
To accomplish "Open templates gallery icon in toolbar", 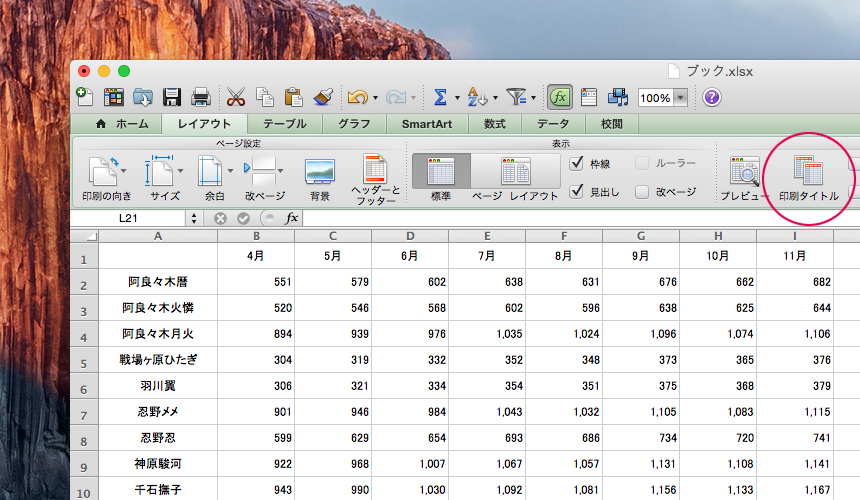I will (x=114, y=97).
